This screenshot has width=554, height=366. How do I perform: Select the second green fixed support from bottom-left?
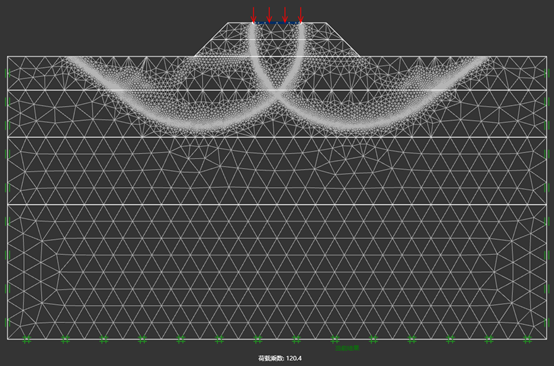click(65, 340)
